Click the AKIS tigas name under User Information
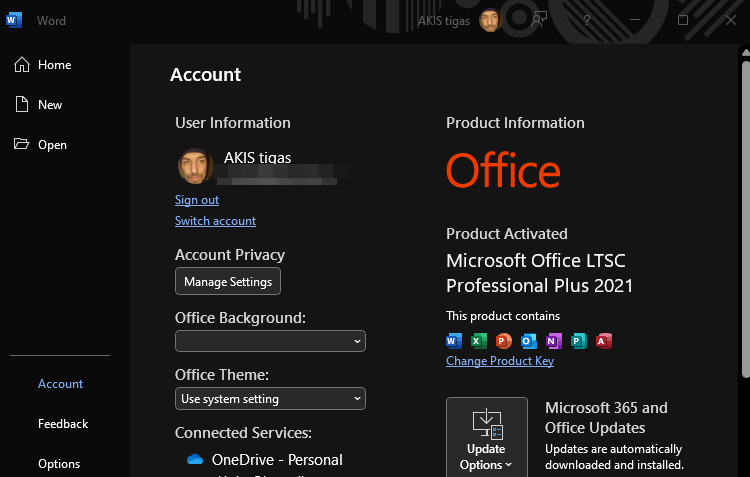 (x=257, y=157)
